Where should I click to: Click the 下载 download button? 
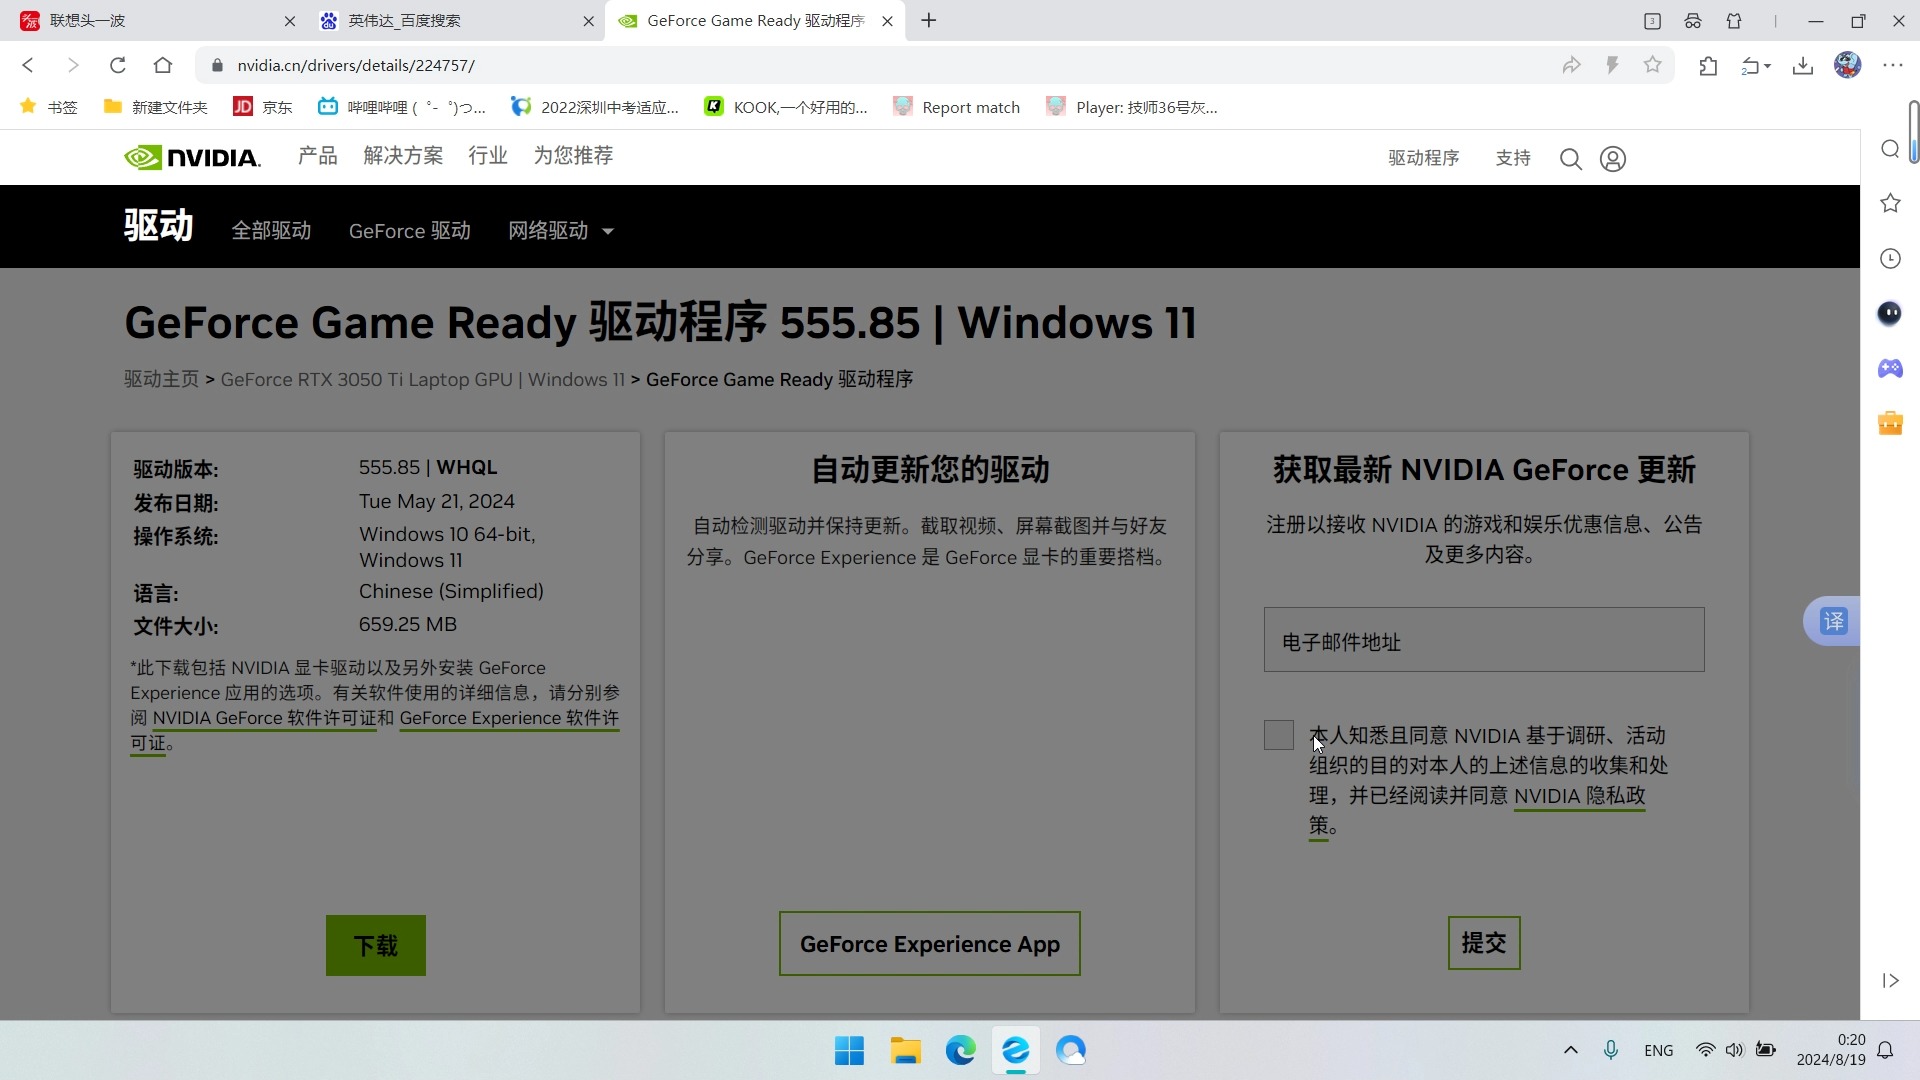(x=375, y=944)
